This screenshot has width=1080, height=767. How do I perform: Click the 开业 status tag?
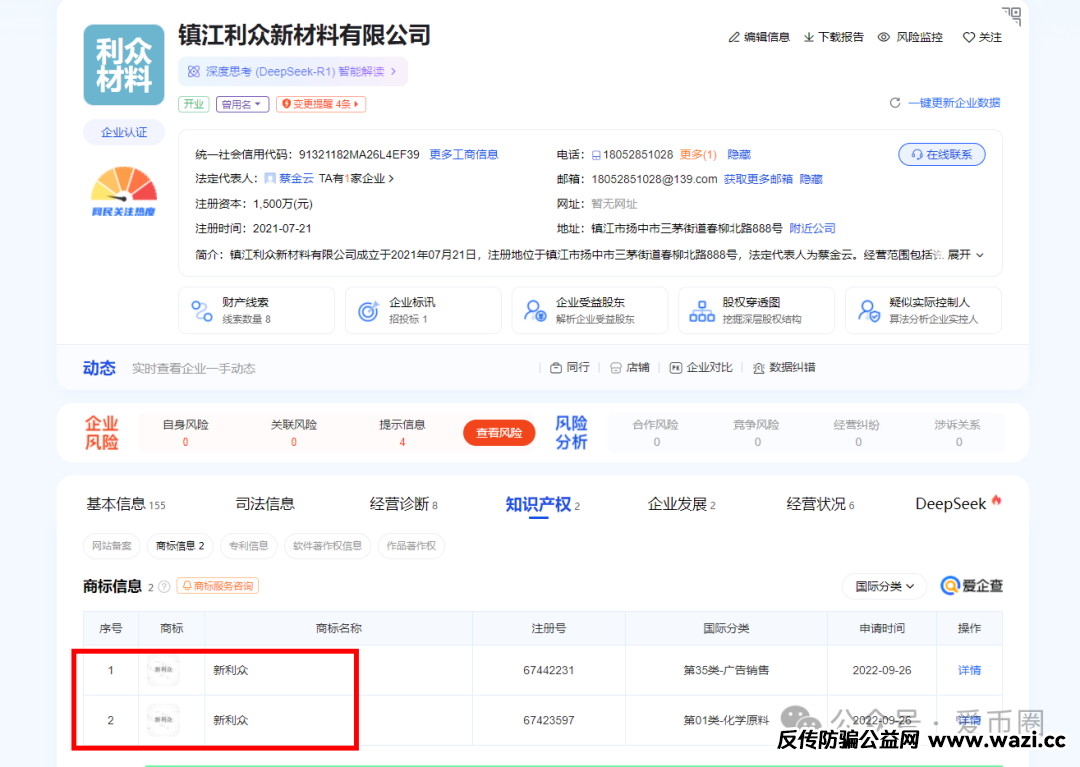(x=194, y=104)
